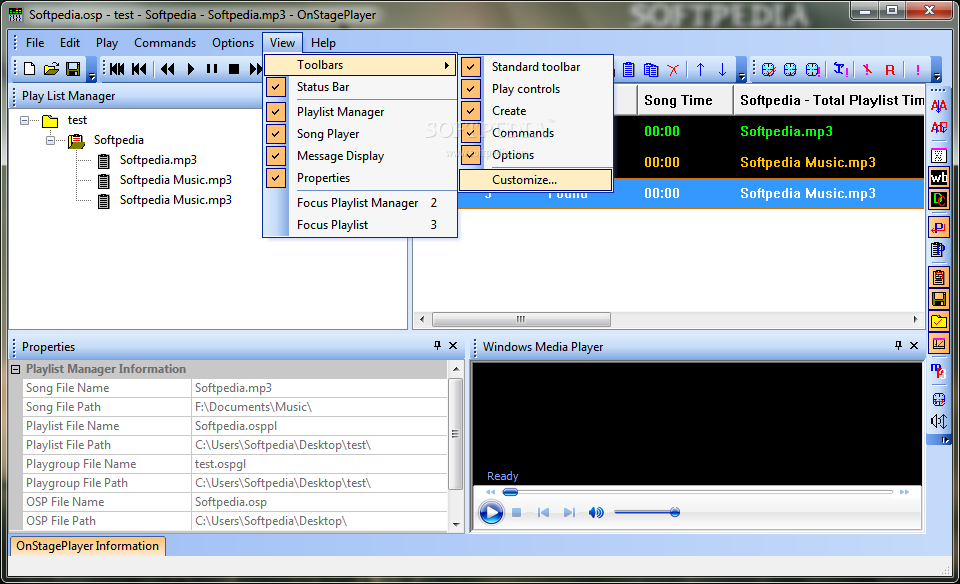Toggle Message Display in View menu
Screen dimensions: 960x584
point(361,155)
